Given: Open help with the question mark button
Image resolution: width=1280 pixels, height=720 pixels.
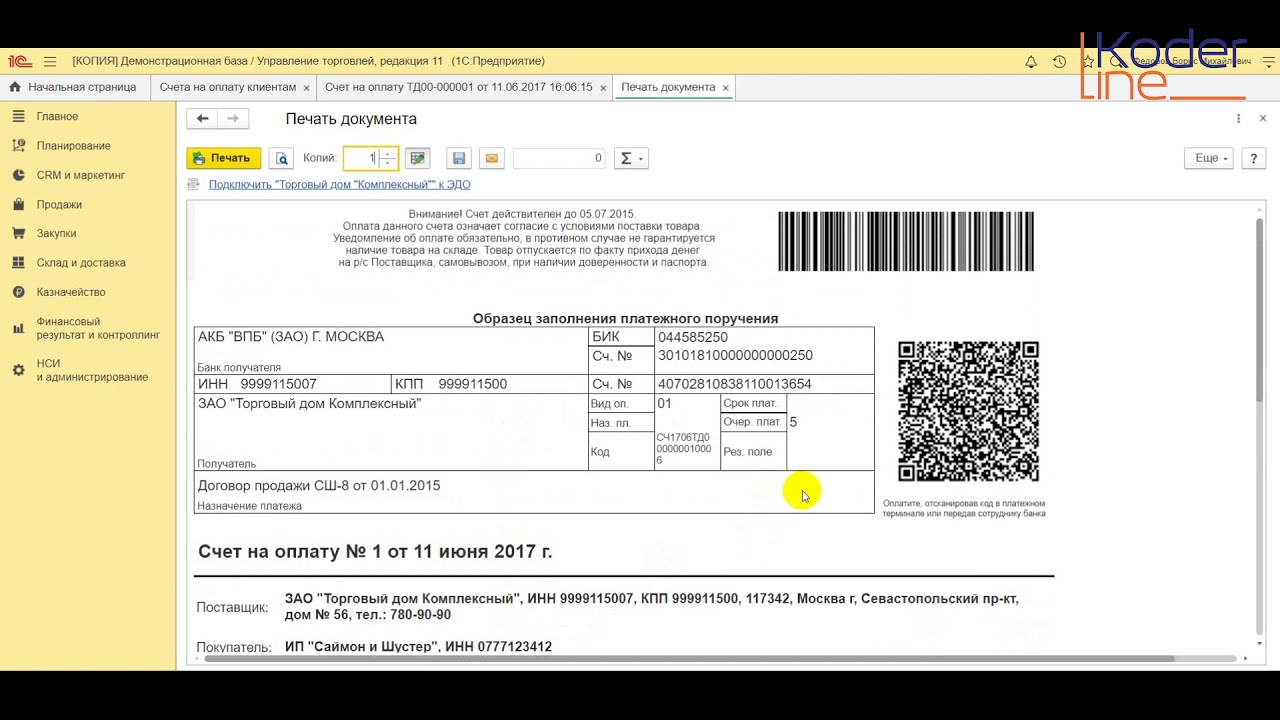Looking at the screenshot, I should click(x=1253, y=158).
